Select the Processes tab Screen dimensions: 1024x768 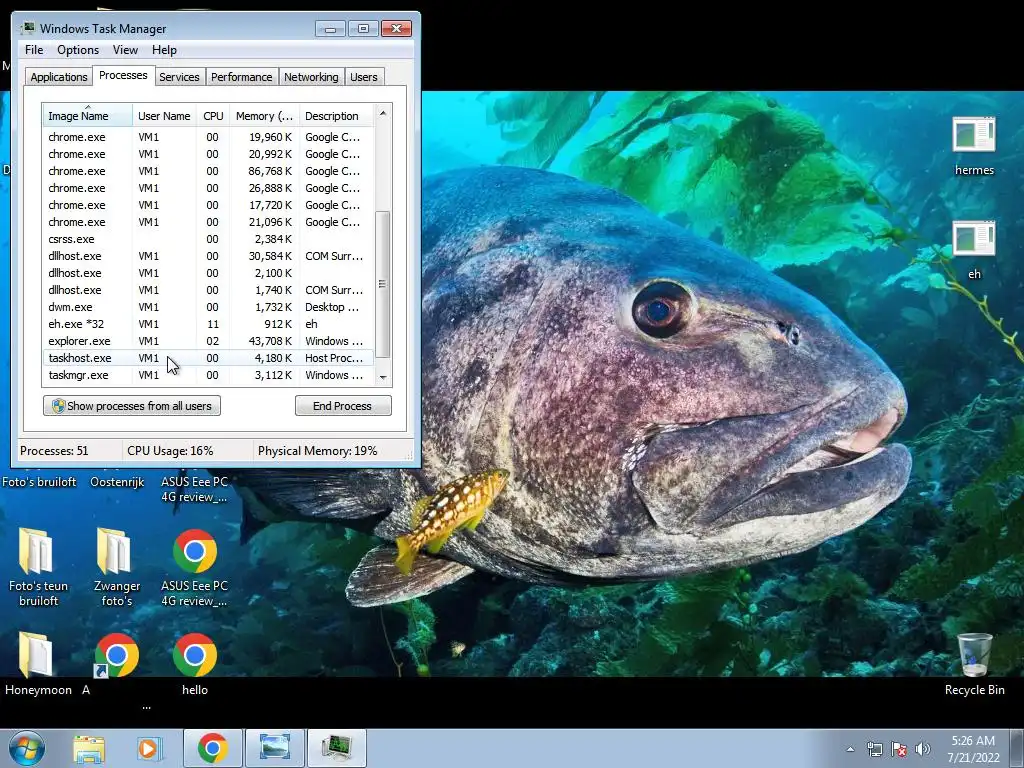pyautogui.click(x=123, y=75)
